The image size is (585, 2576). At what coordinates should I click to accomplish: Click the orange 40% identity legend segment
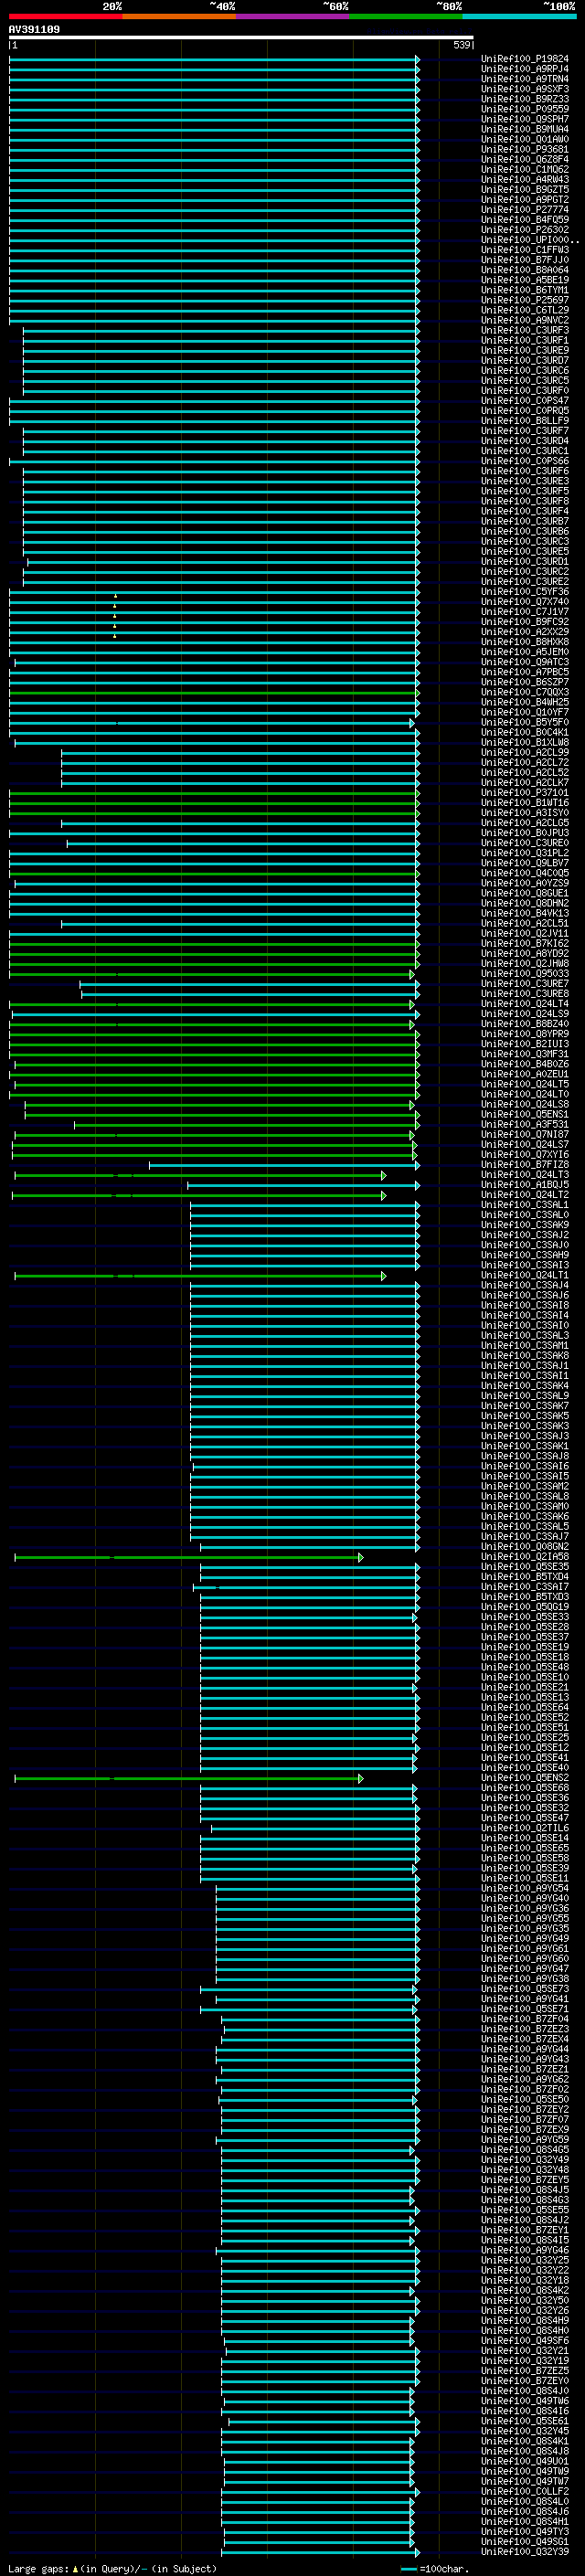click(x=179, y=16)
